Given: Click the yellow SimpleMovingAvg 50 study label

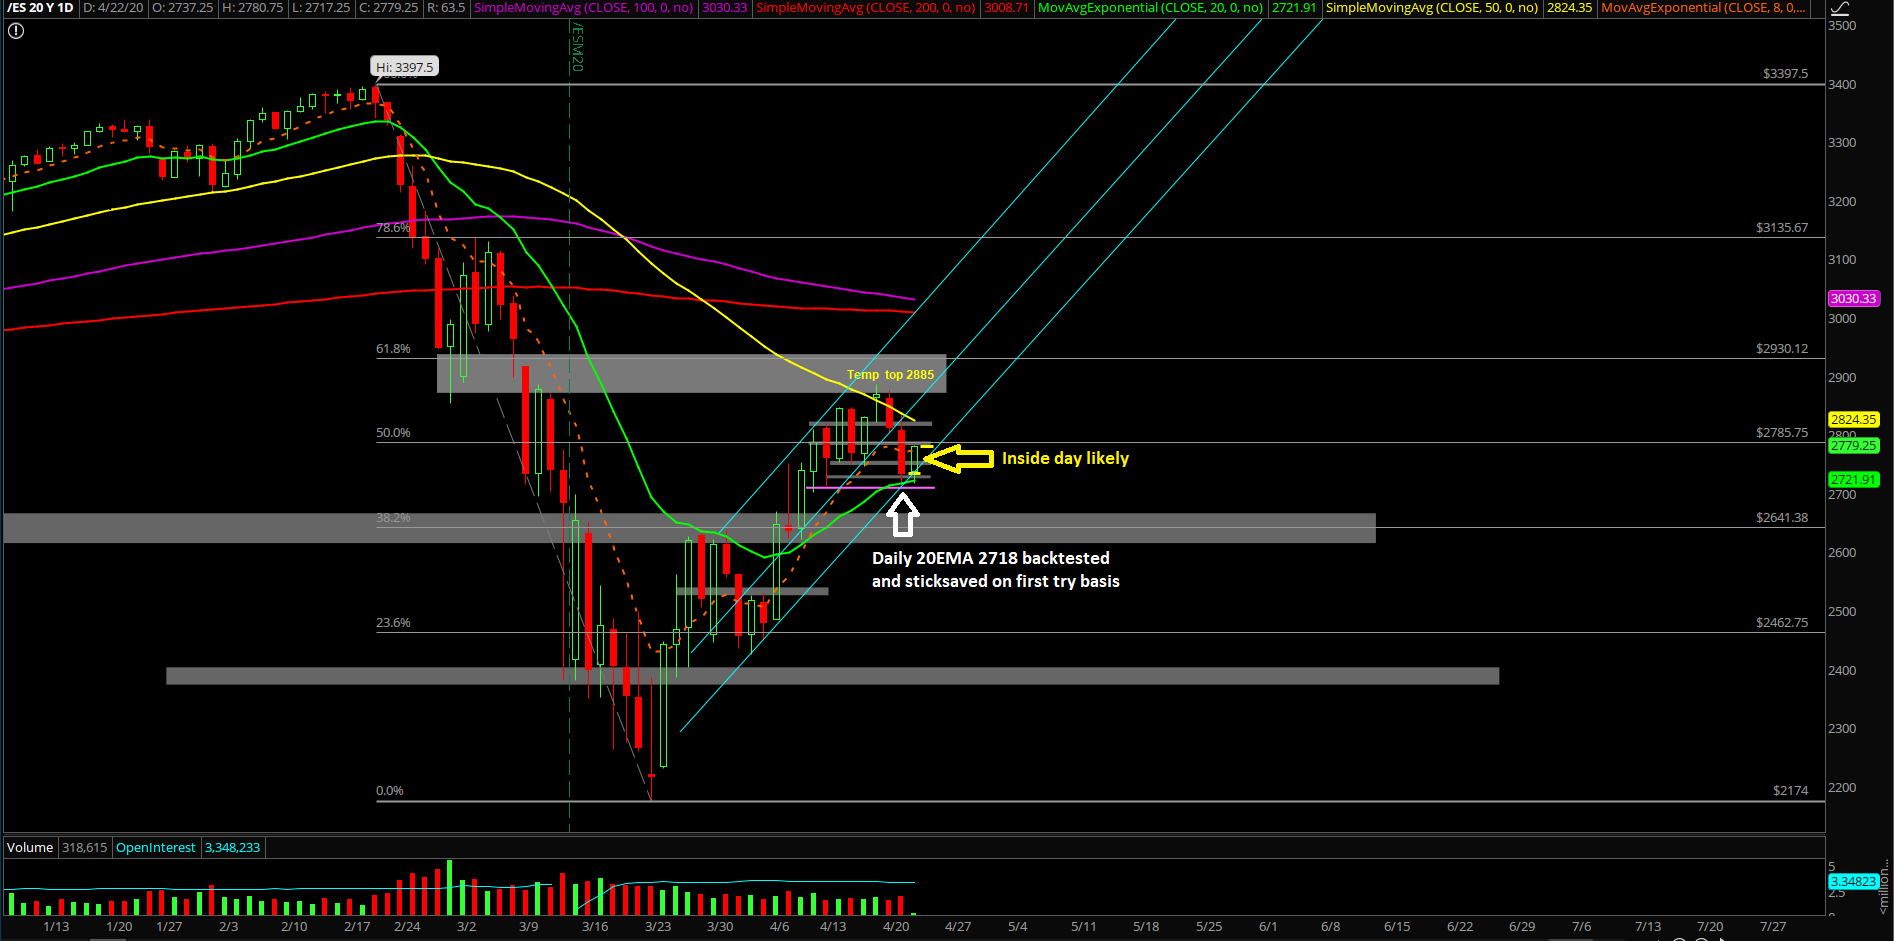Looking at the screenshot, I should coord(1431,8).
